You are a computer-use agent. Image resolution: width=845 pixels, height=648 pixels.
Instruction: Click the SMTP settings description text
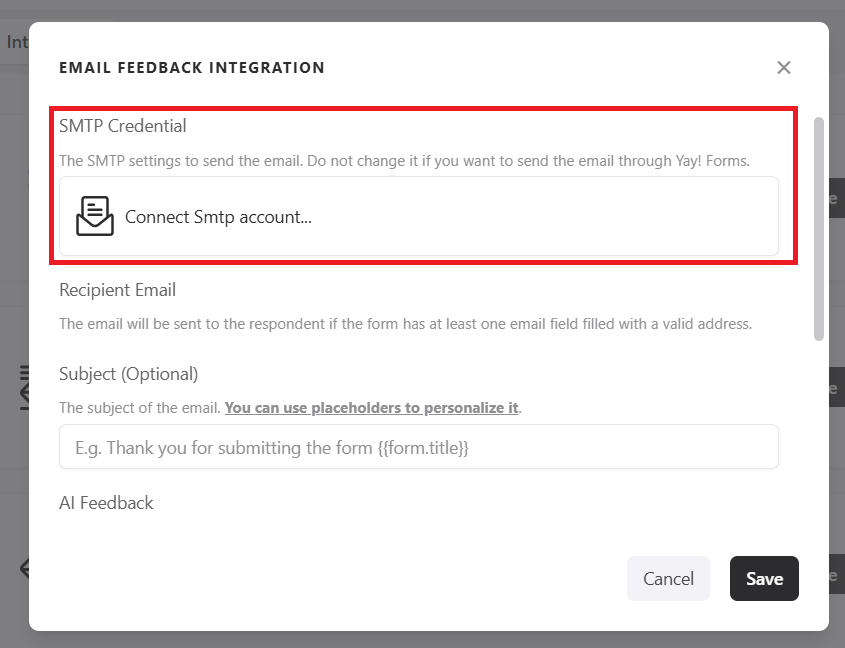click(404, 160)
